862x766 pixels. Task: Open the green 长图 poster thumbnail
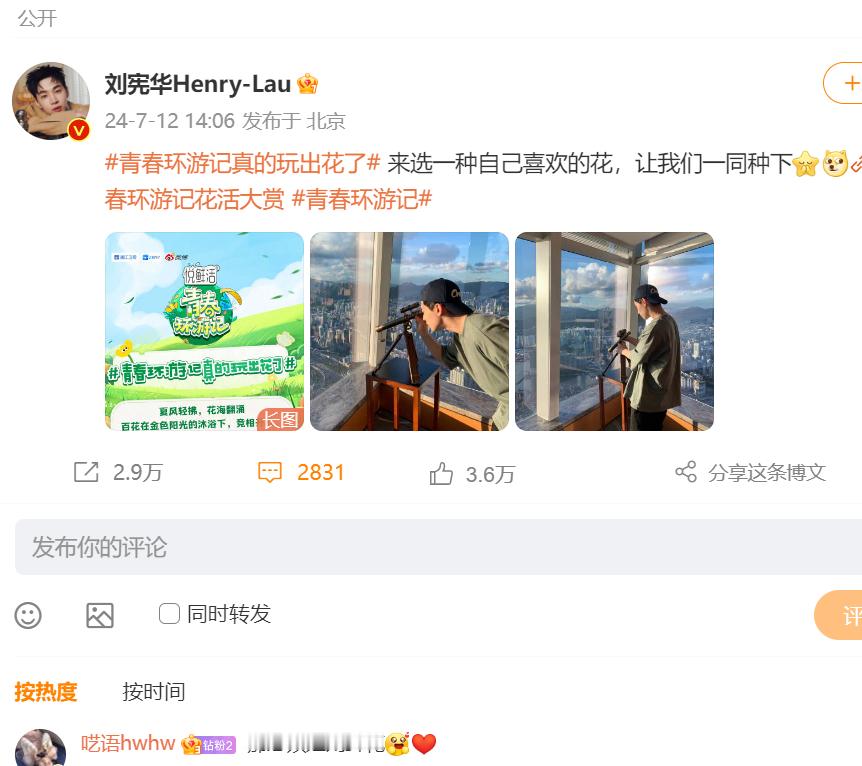tap(204, 331)
